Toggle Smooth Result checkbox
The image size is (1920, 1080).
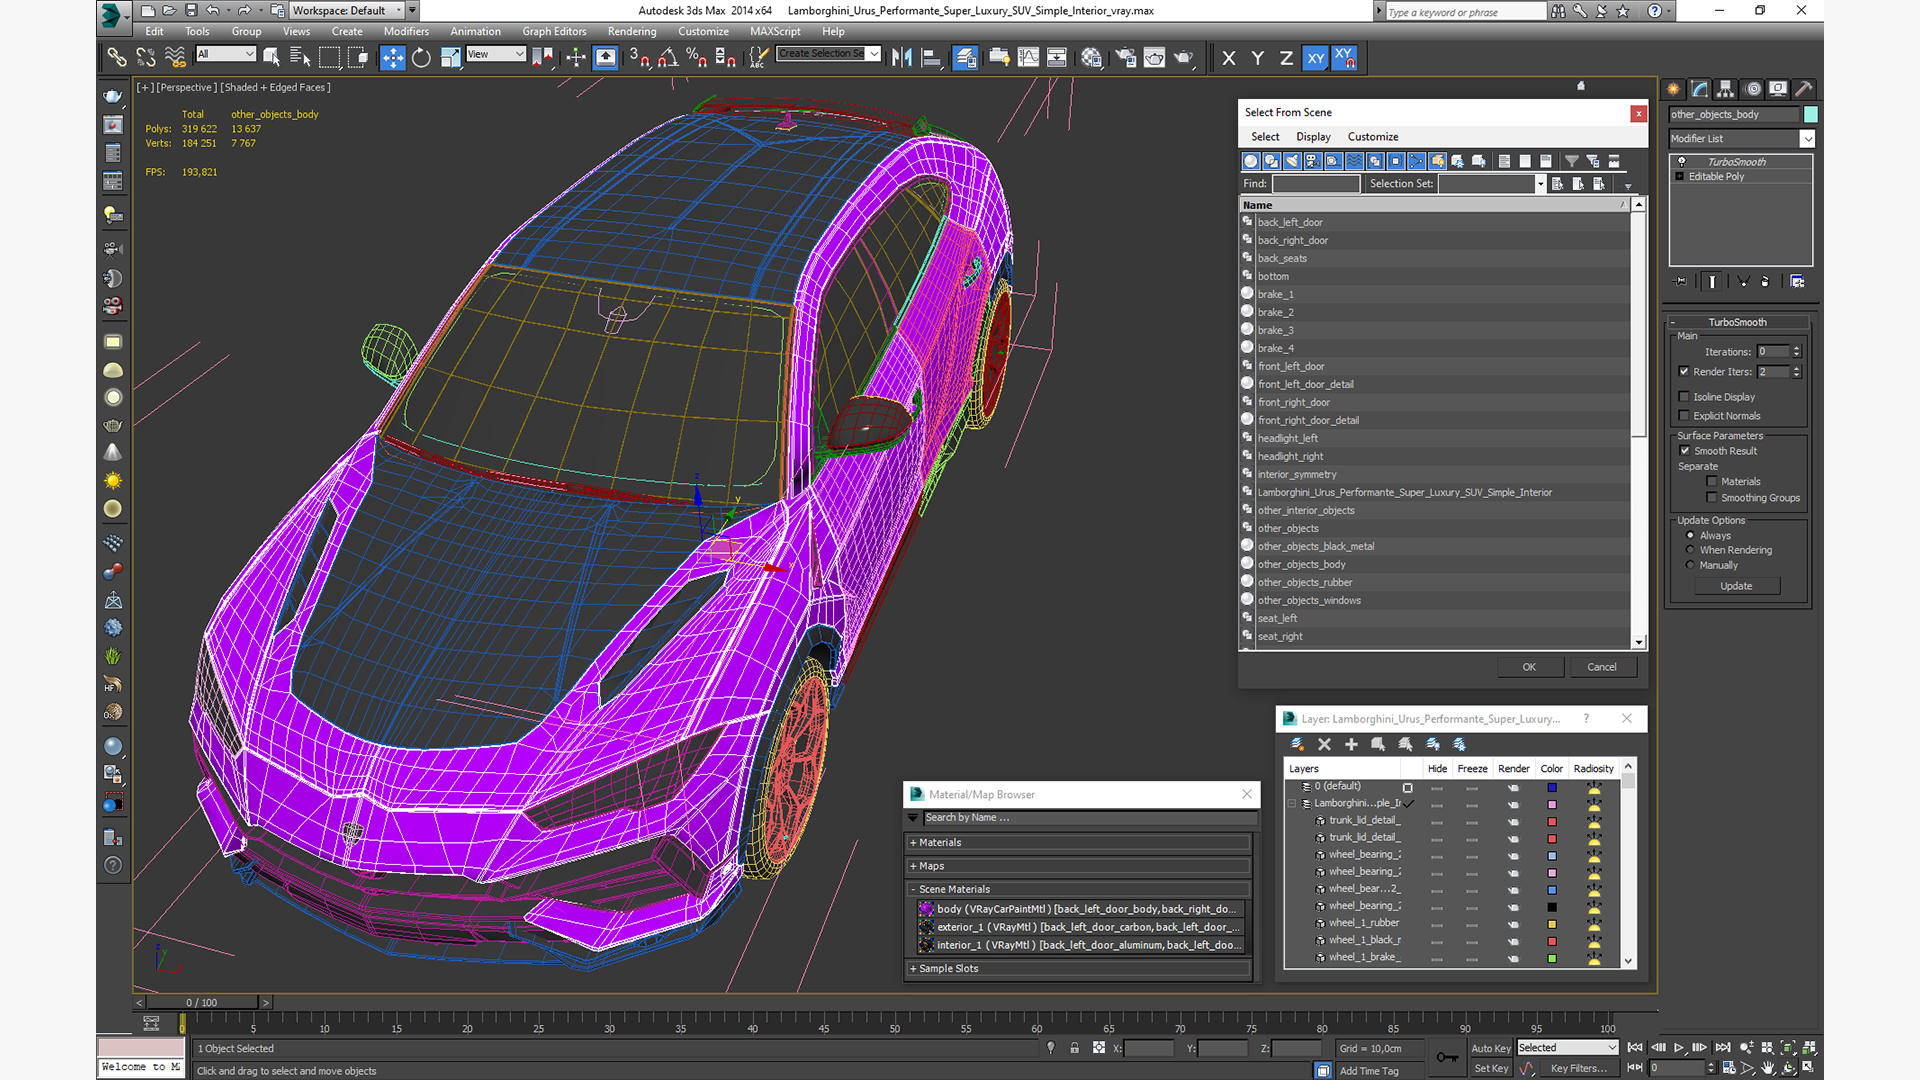coord(1684,451)
